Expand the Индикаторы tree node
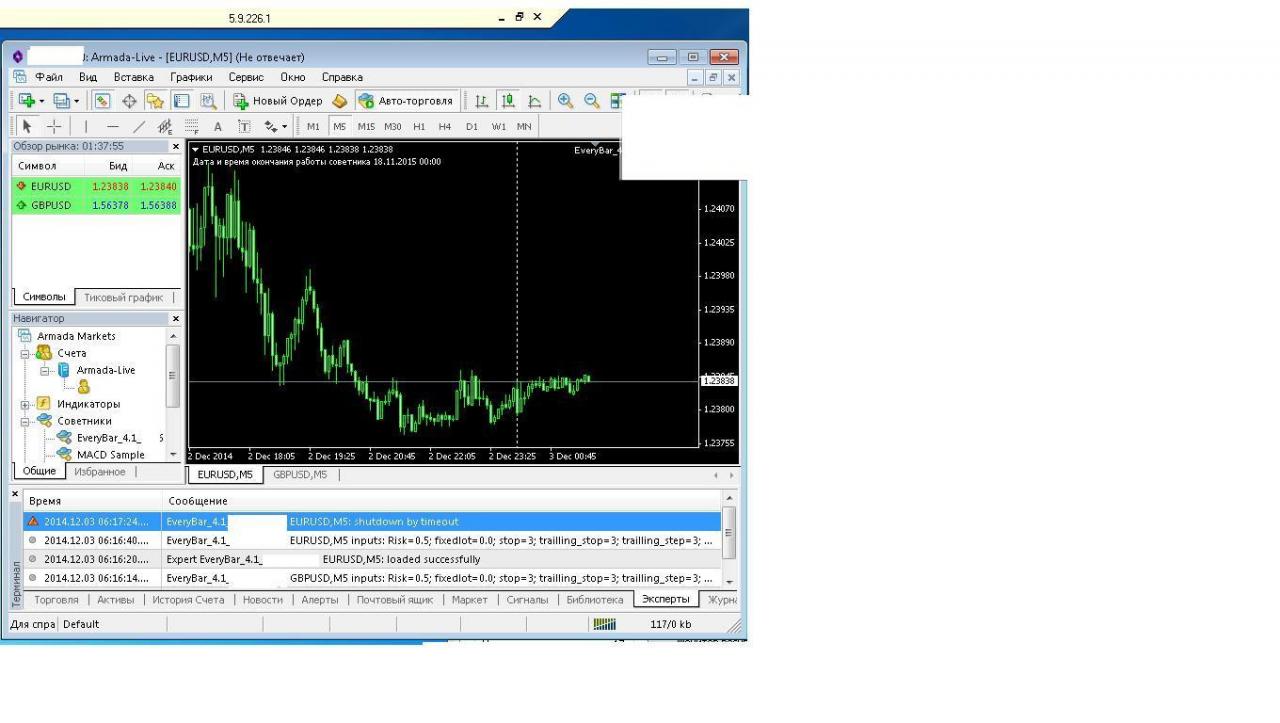Image resolution: width=1280 pixels, height=723 pixels. click(25, 404)
